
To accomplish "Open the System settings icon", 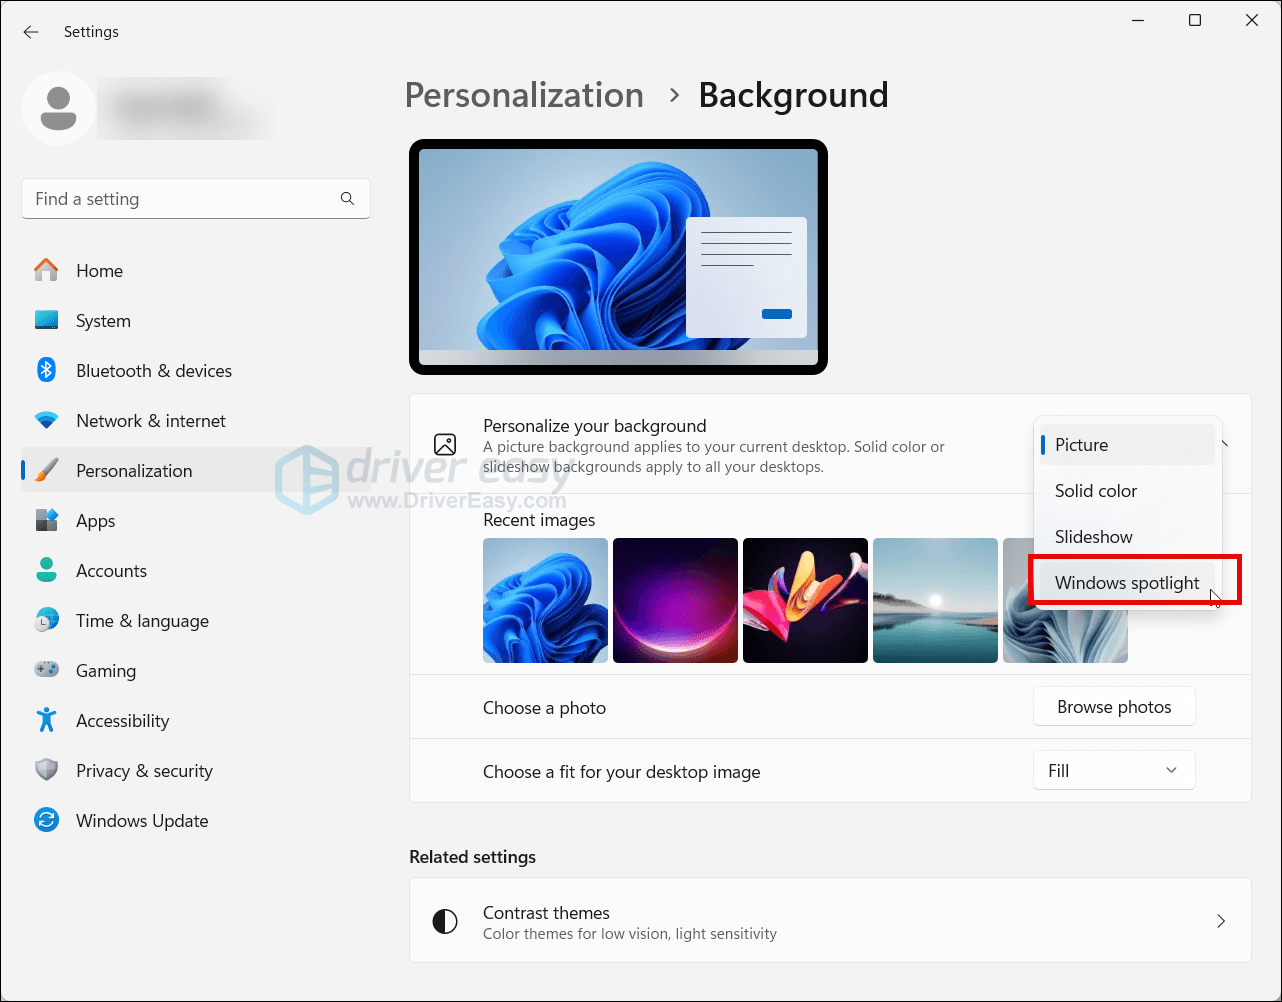I will 46,320.
